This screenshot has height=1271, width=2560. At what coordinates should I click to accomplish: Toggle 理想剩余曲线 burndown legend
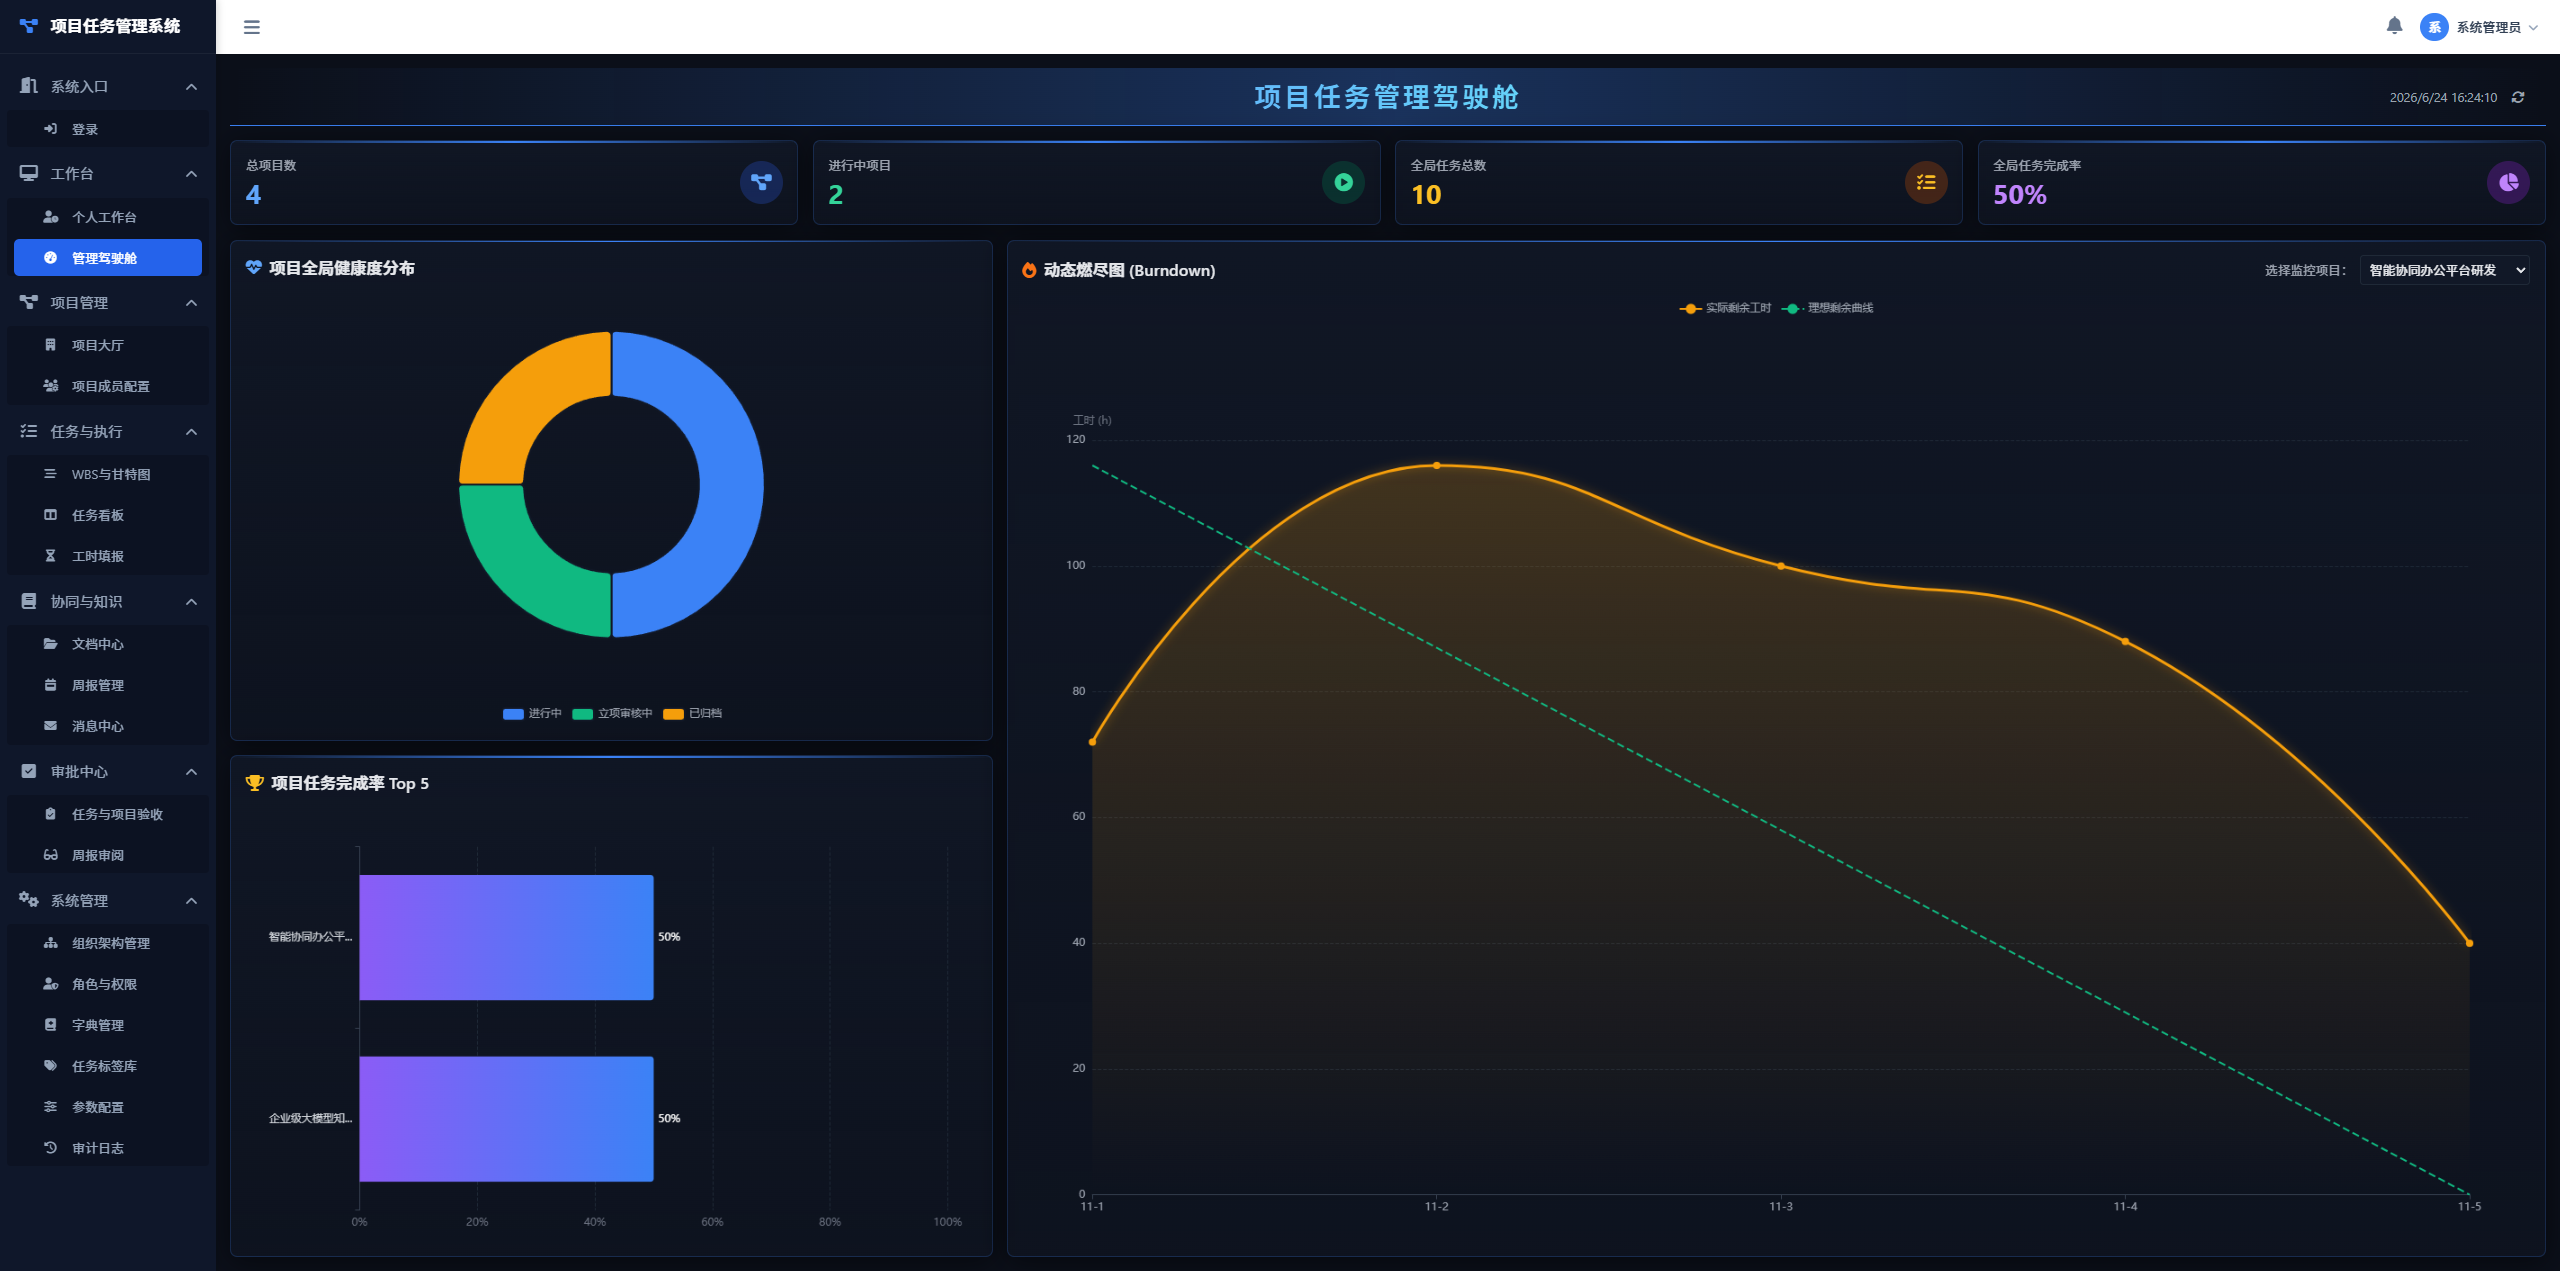tap(1827, 308)
